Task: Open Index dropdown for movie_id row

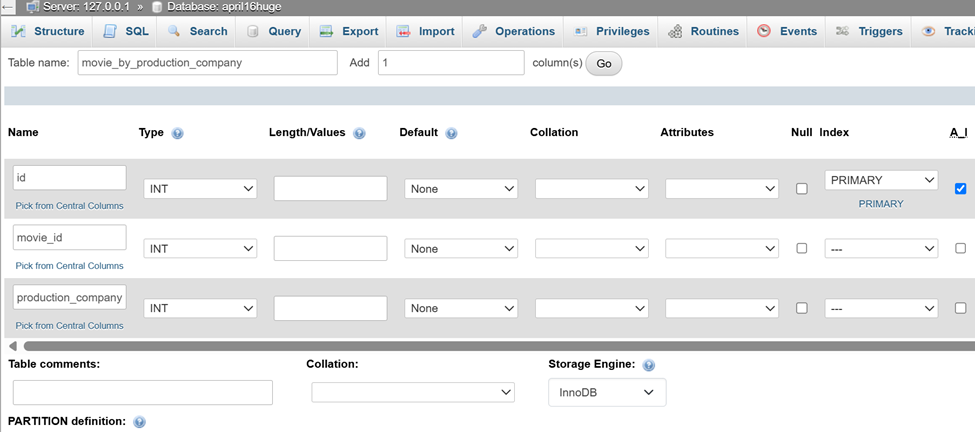Action: coord(881,249)
